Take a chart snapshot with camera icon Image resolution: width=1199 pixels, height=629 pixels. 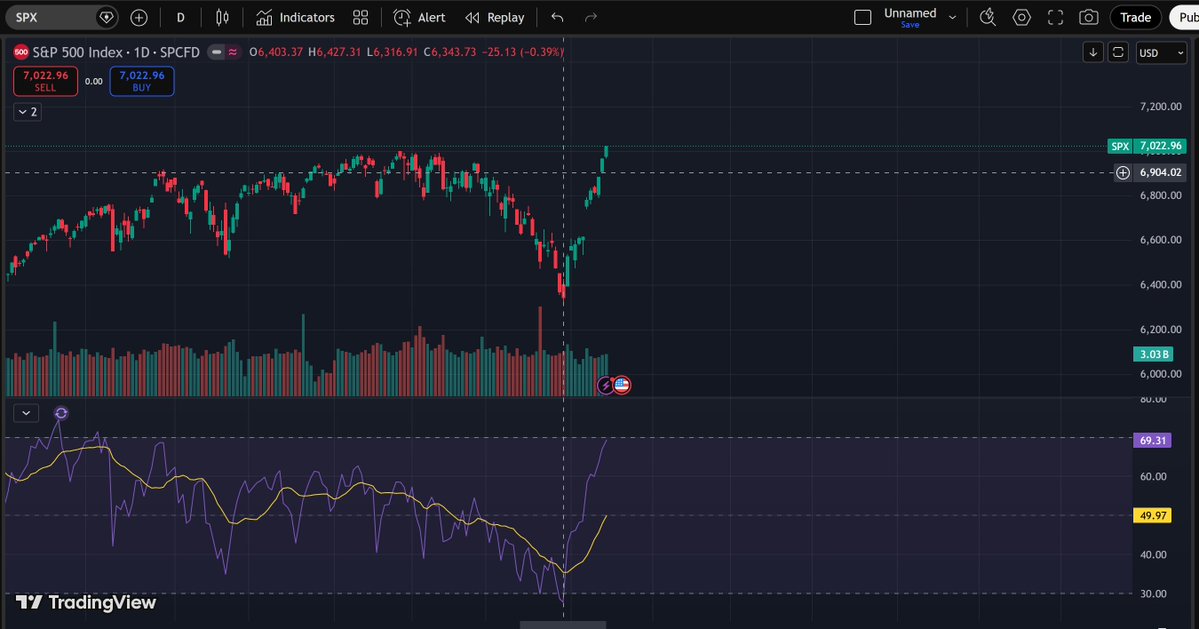pyautogui.click(x=1089, y=17)
